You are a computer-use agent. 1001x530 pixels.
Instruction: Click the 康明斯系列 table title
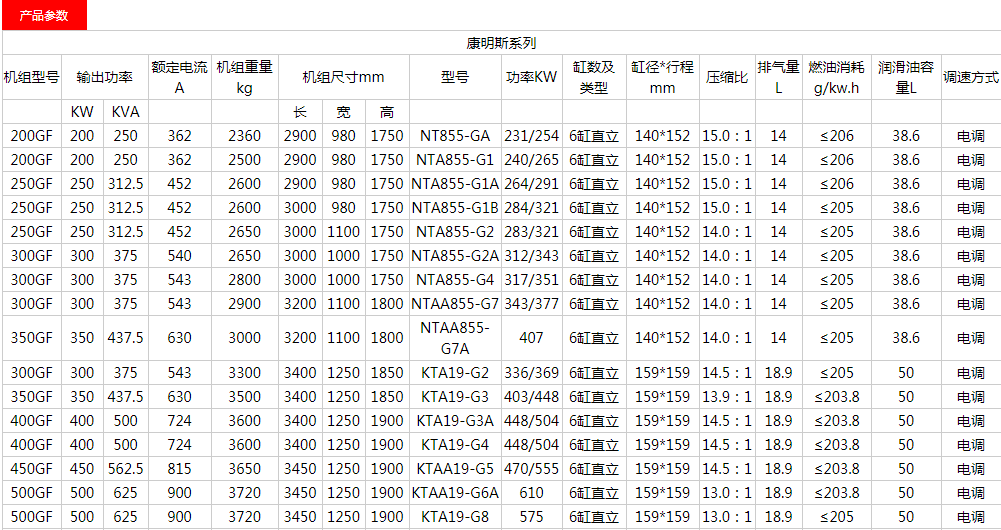(x=501, y=43)
